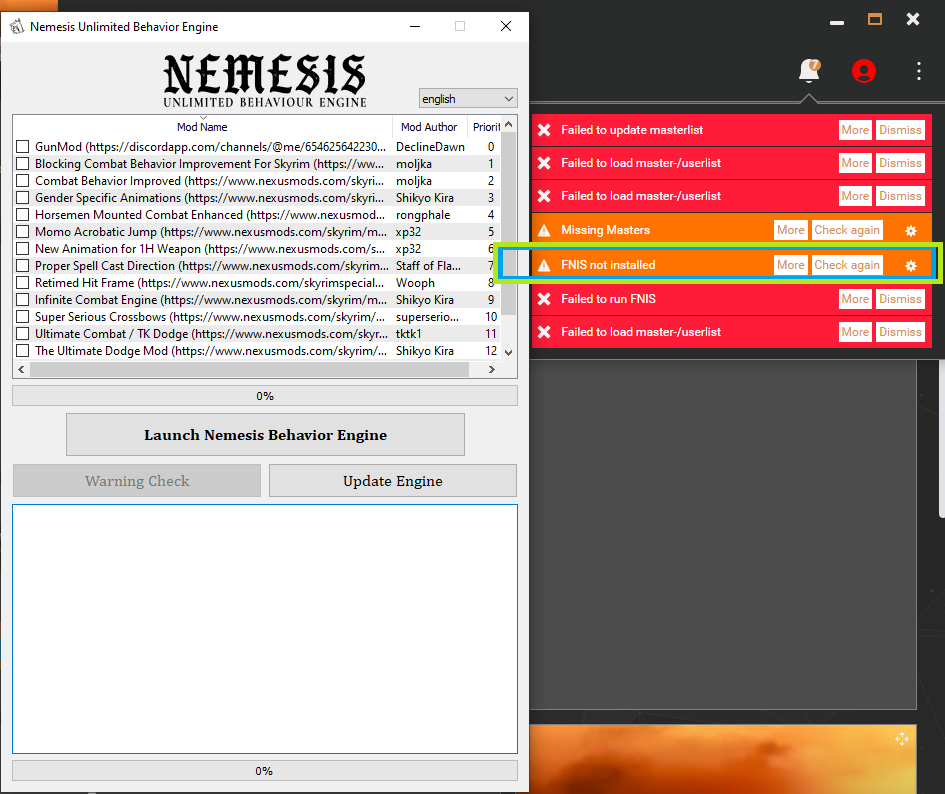Select the DeclineDawn author cell
Image resolution: width=945 pixels, height=794 pixels.
430,147
